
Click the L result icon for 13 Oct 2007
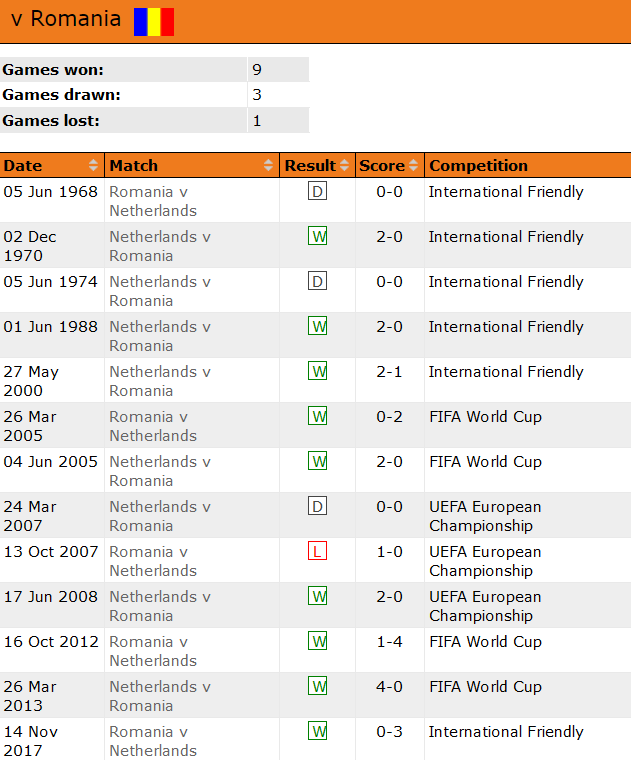[318, 552]
